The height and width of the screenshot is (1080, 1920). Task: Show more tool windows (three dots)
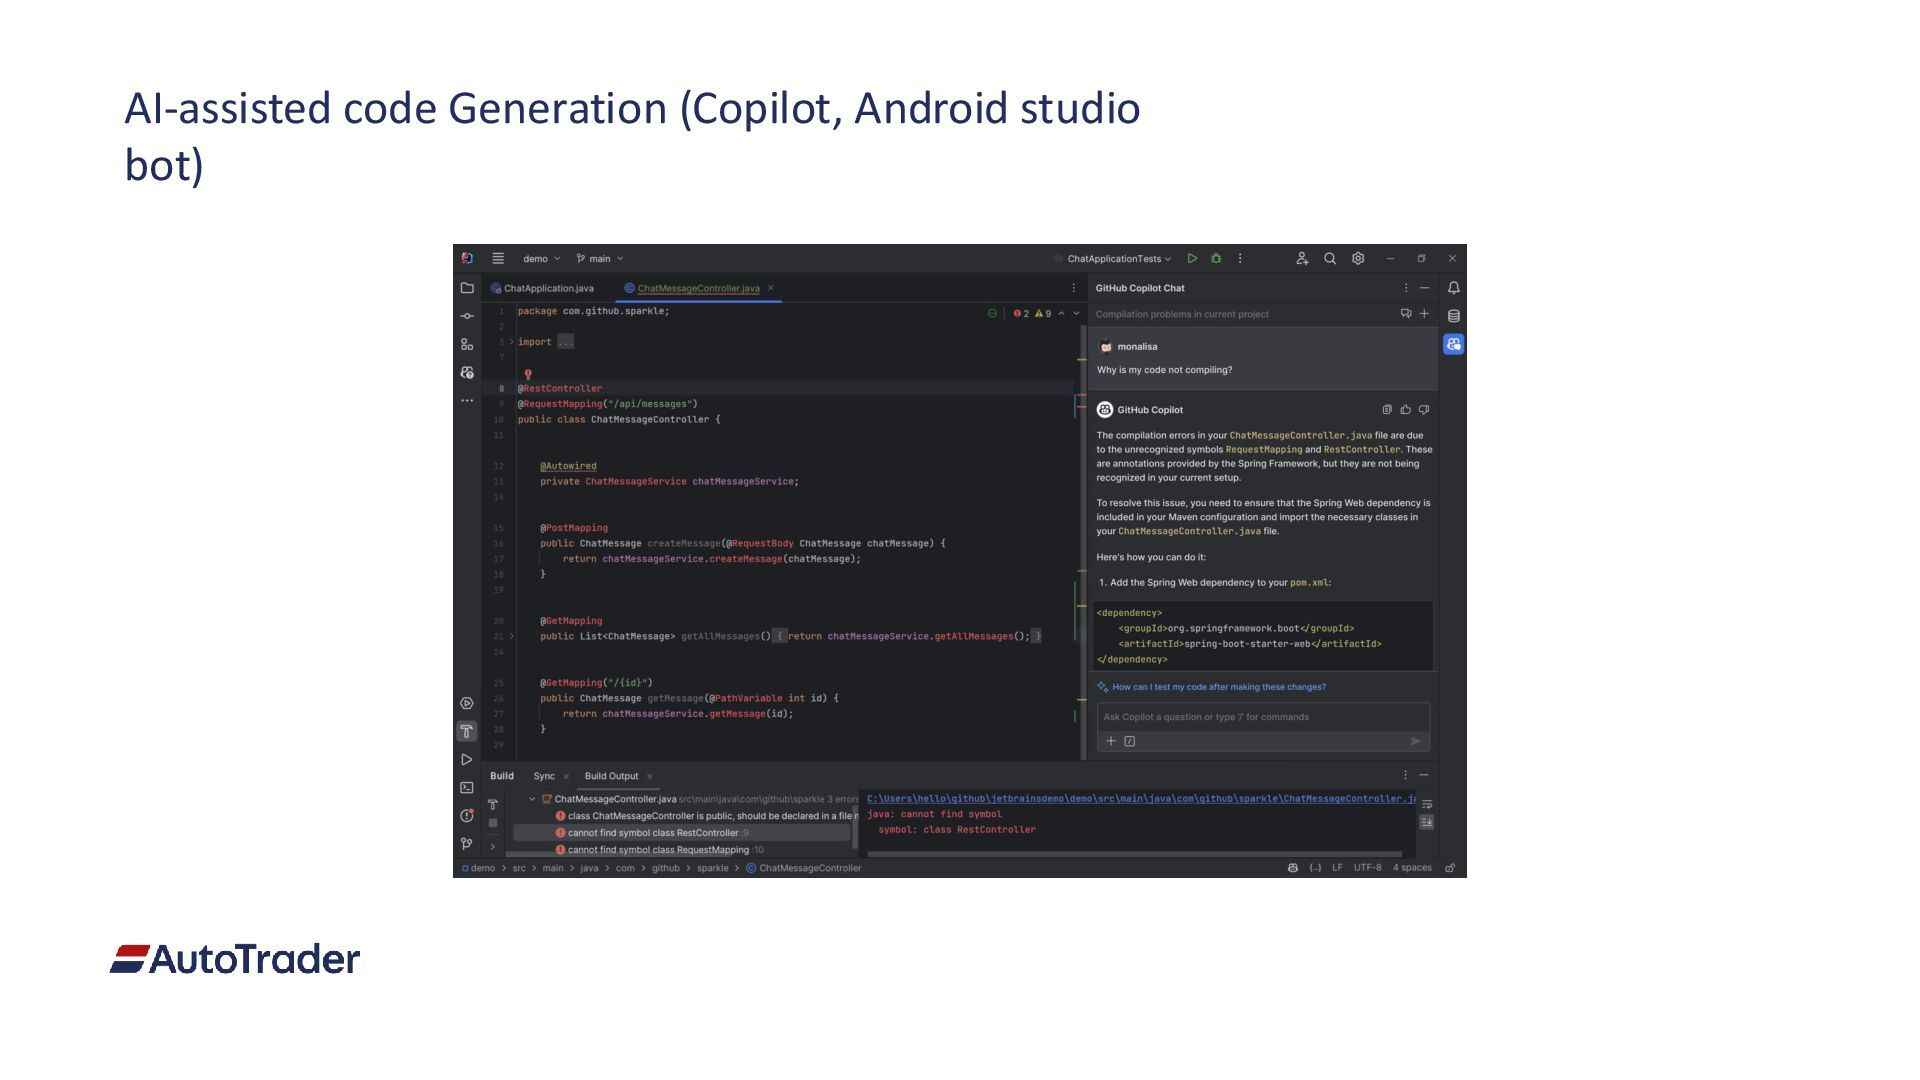pyautogui.click(x=467, y=400)
